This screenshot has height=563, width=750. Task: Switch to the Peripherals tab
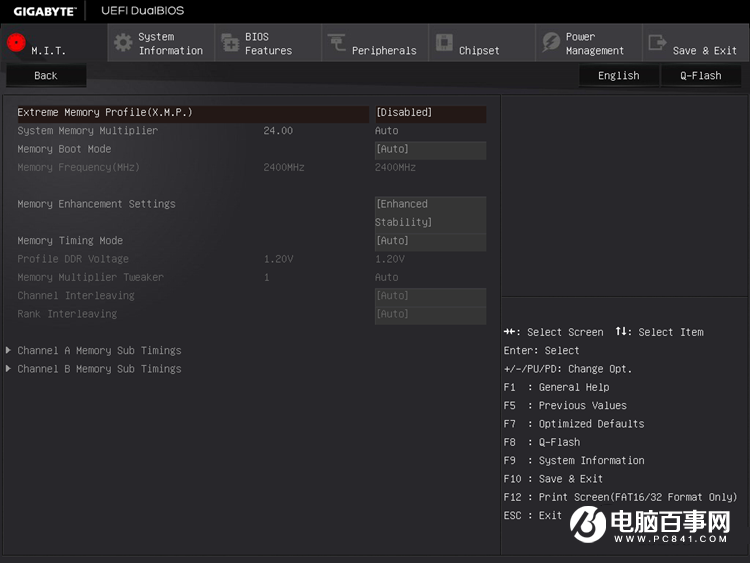tap(383, 50)
